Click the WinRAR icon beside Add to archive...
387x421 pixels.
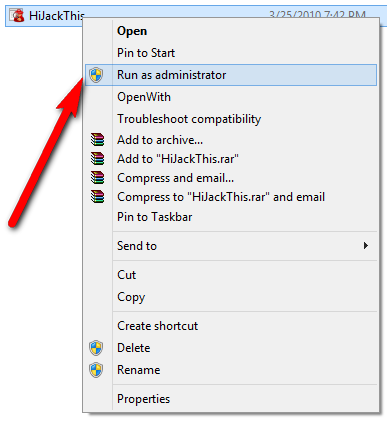[97, 140]
